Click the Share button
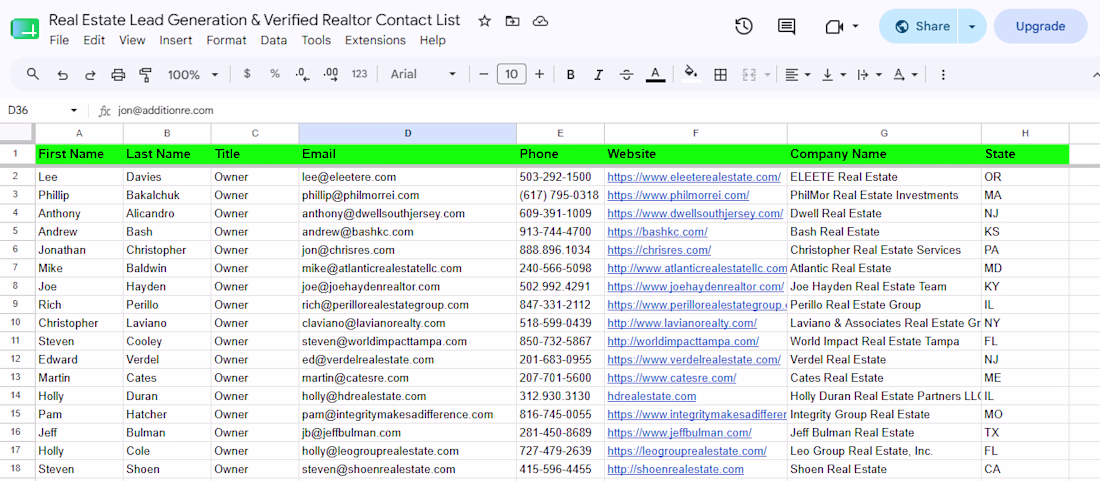The width and height of the screenshot is (1100, 481). 919,27
